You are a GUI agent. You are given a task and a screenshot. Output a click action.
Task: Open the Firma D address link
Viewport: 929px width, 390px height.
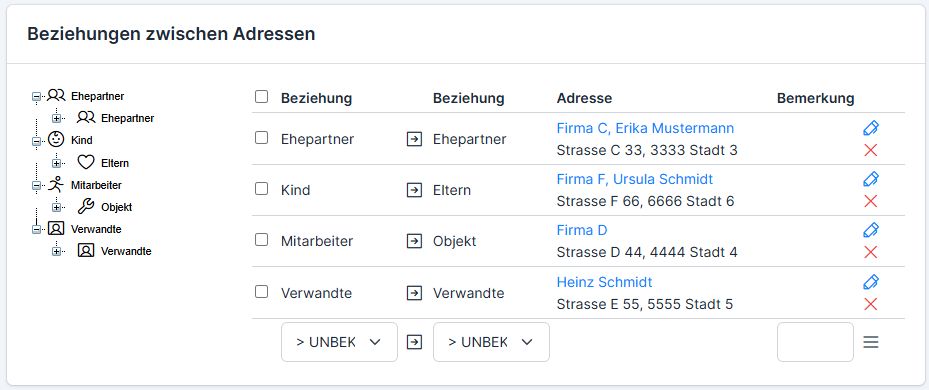point(582,230)
